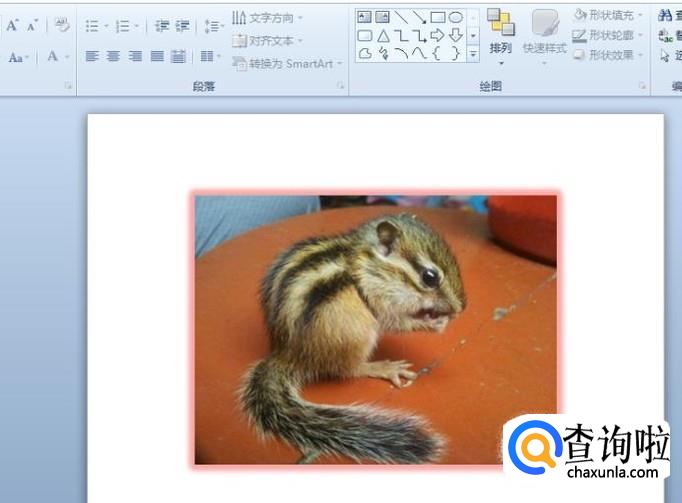682x503 pixels.
Task: Select the isosceles triangle shape
Action: click(x=383, y=36)
